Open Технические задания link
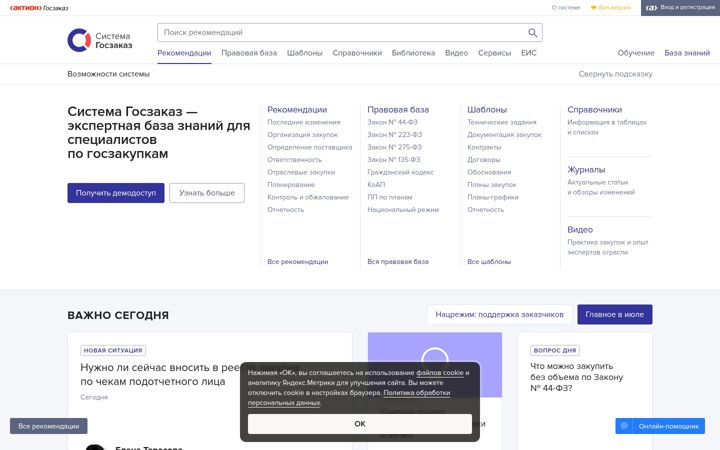The width and height of the screenshot is (720, 450). pos(501,122)
